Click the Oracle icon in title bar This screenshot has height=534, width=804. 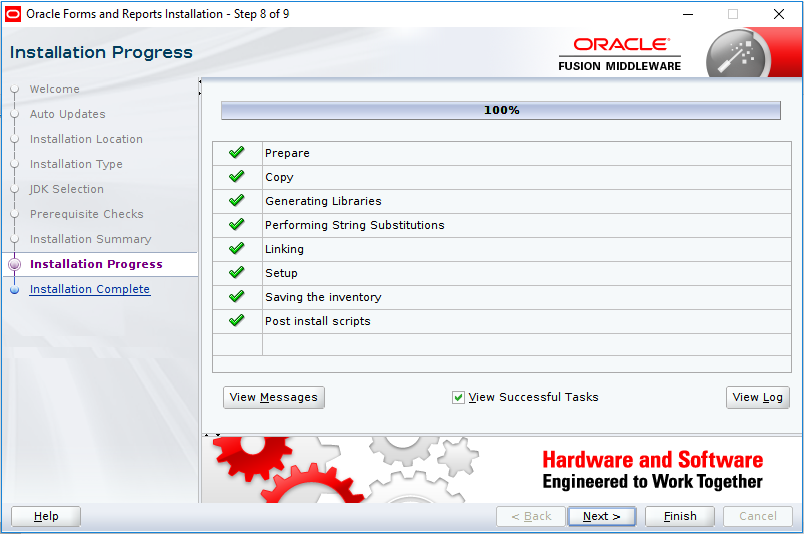tap(13, 14)
